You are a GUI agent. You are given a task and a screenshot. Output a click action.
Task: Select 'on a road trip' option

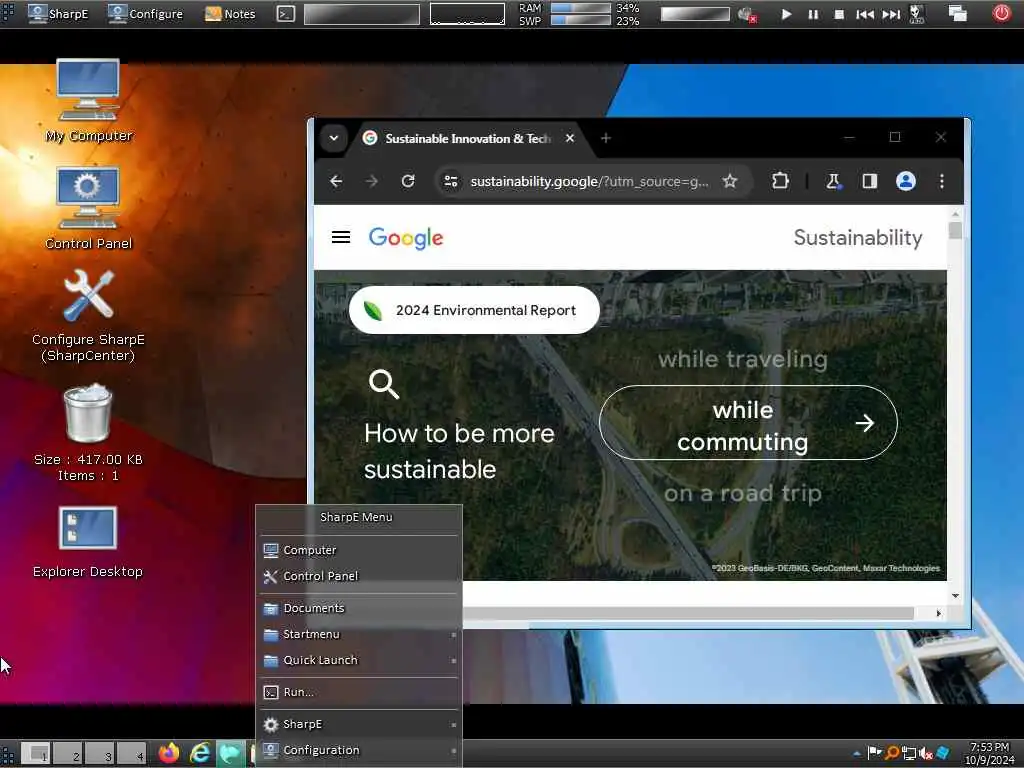click(x=743, y=493)
